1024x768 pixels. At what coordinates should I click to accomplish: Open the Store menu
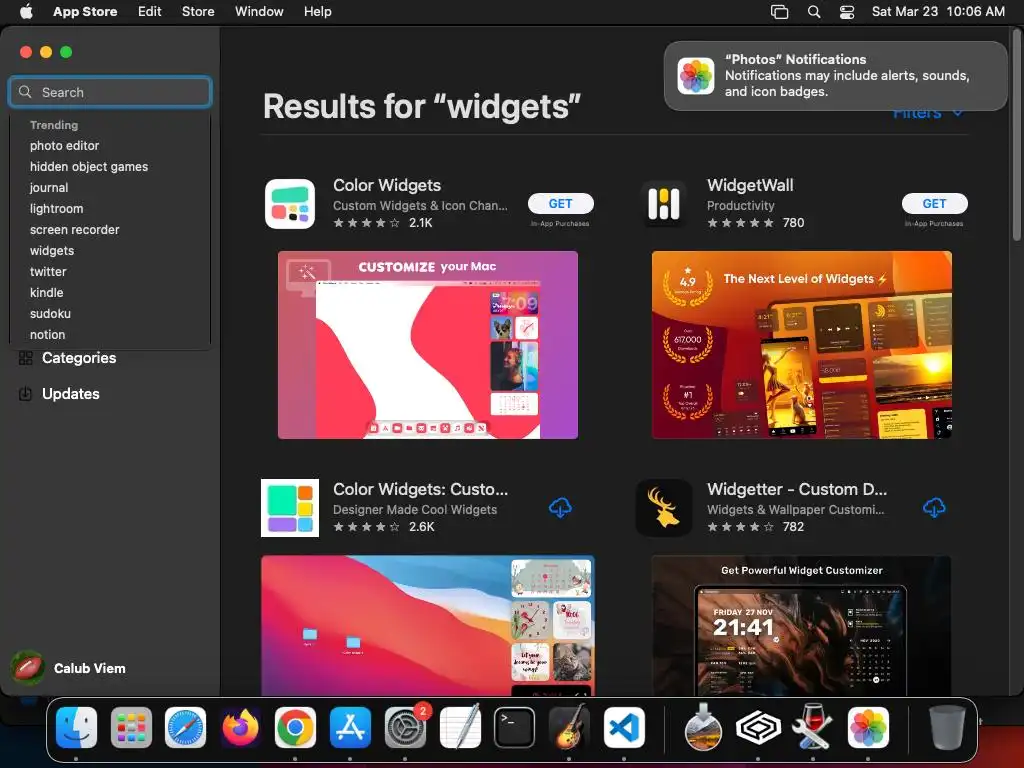click(198, 11)
